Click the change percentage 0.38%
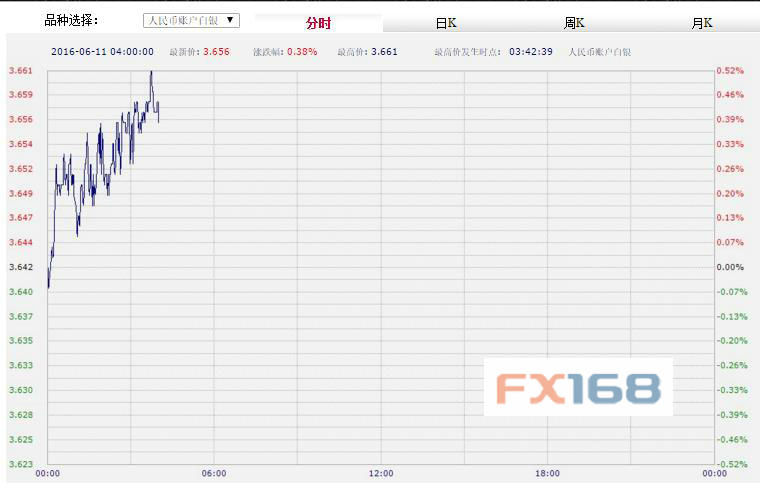 [302, 52]
